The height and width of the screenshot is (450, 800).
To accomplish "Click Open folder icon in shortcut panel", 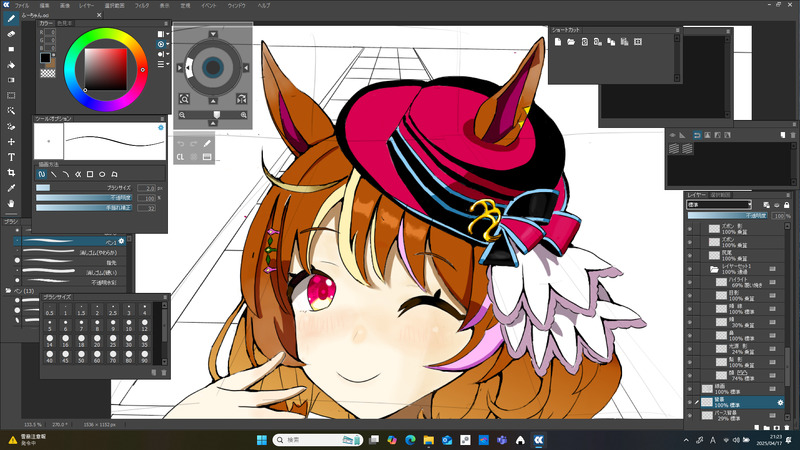I will (571, 42).
